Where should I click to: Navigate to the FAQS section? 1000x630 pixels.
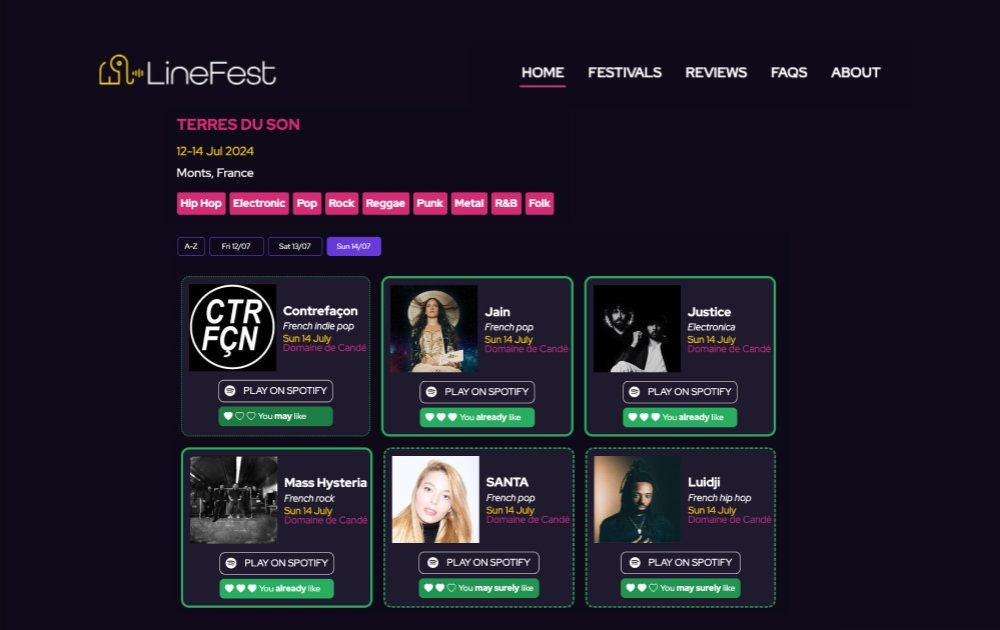click(789, 72)
